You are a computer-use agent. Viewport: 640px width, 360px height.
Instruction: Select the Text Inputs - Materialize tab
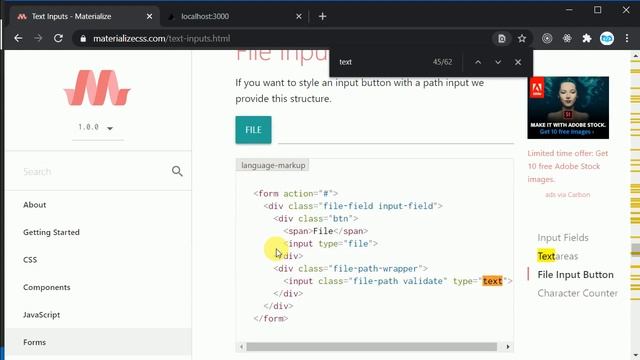tap(84, 16)
